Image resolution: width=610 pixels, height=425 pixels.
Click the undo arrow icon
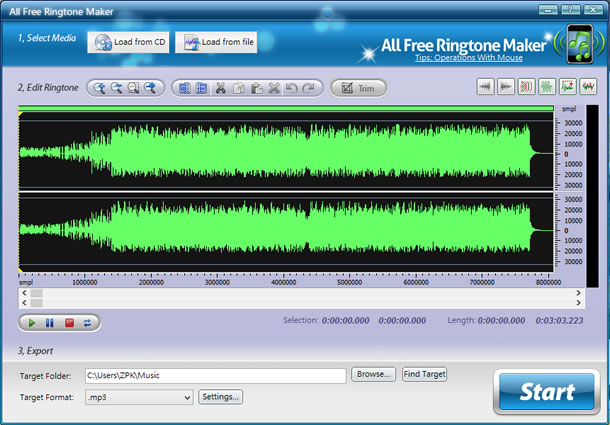291,88
